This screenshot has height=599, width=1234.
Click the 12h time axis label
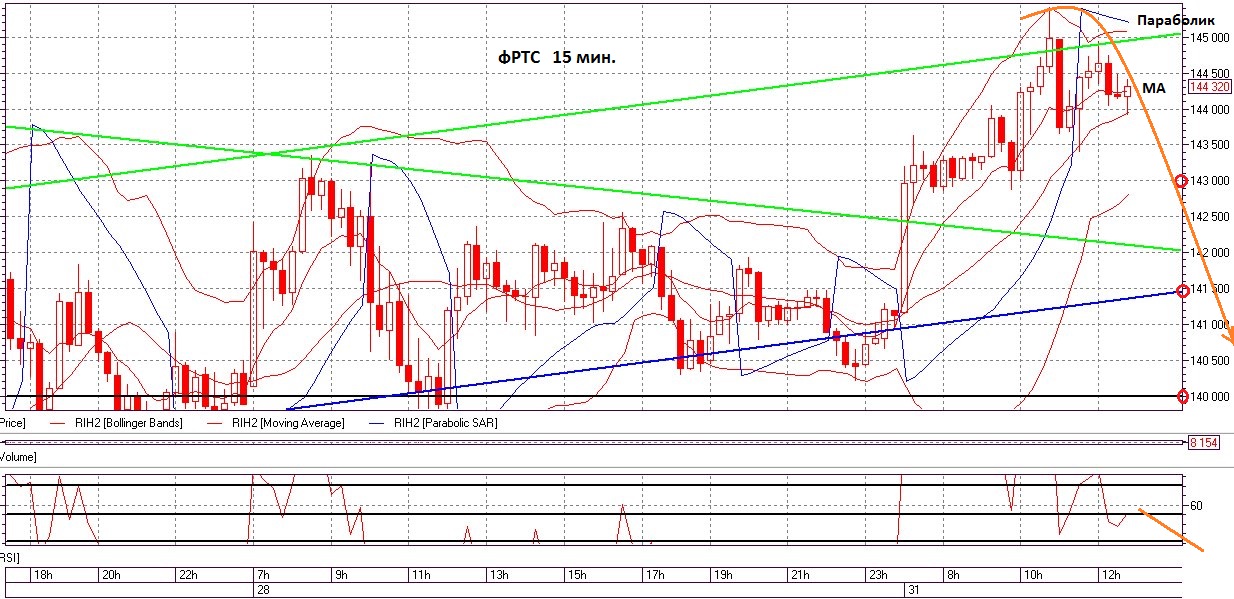(x=1110, y=575)
